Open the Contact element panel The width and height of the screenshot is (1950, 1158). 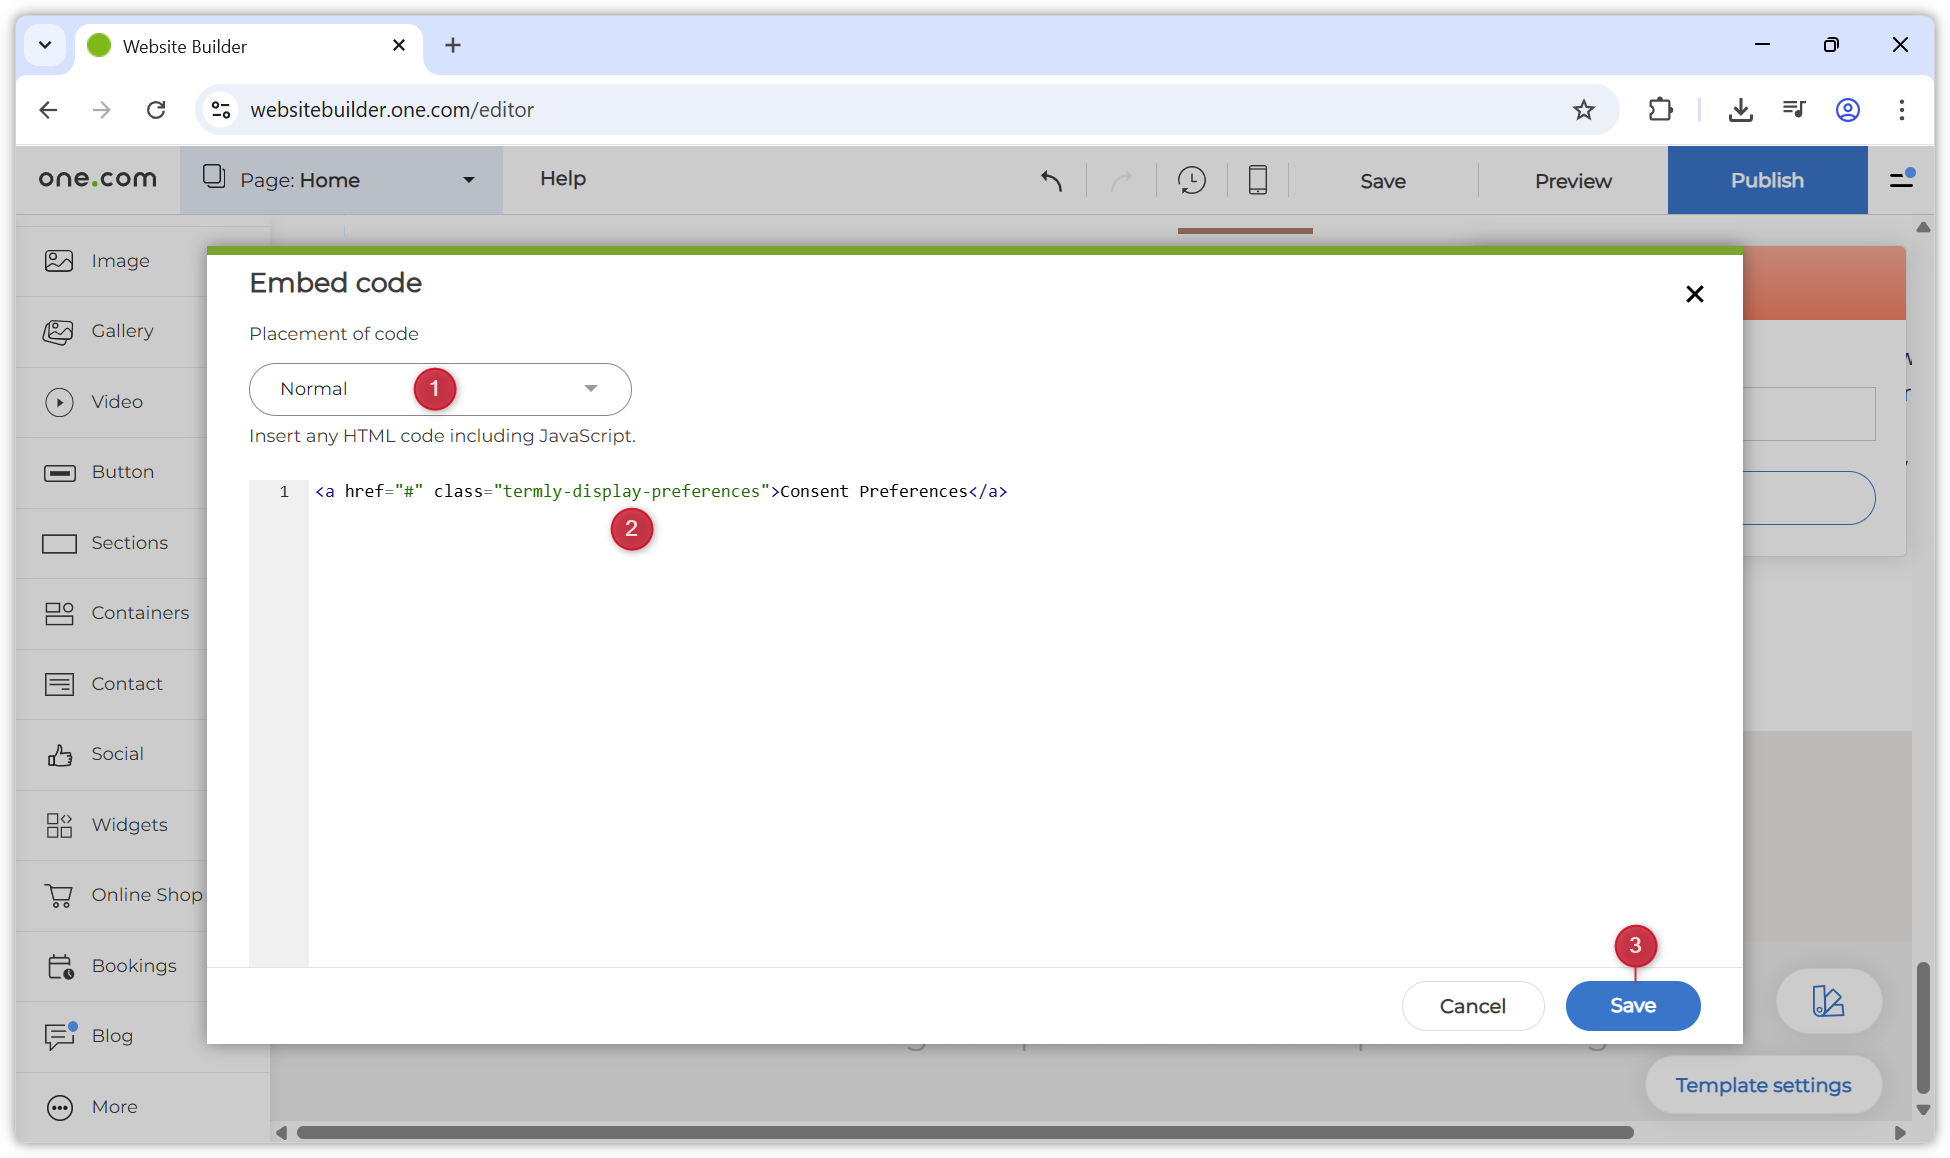pyautogui.click(x=126, y=683)
